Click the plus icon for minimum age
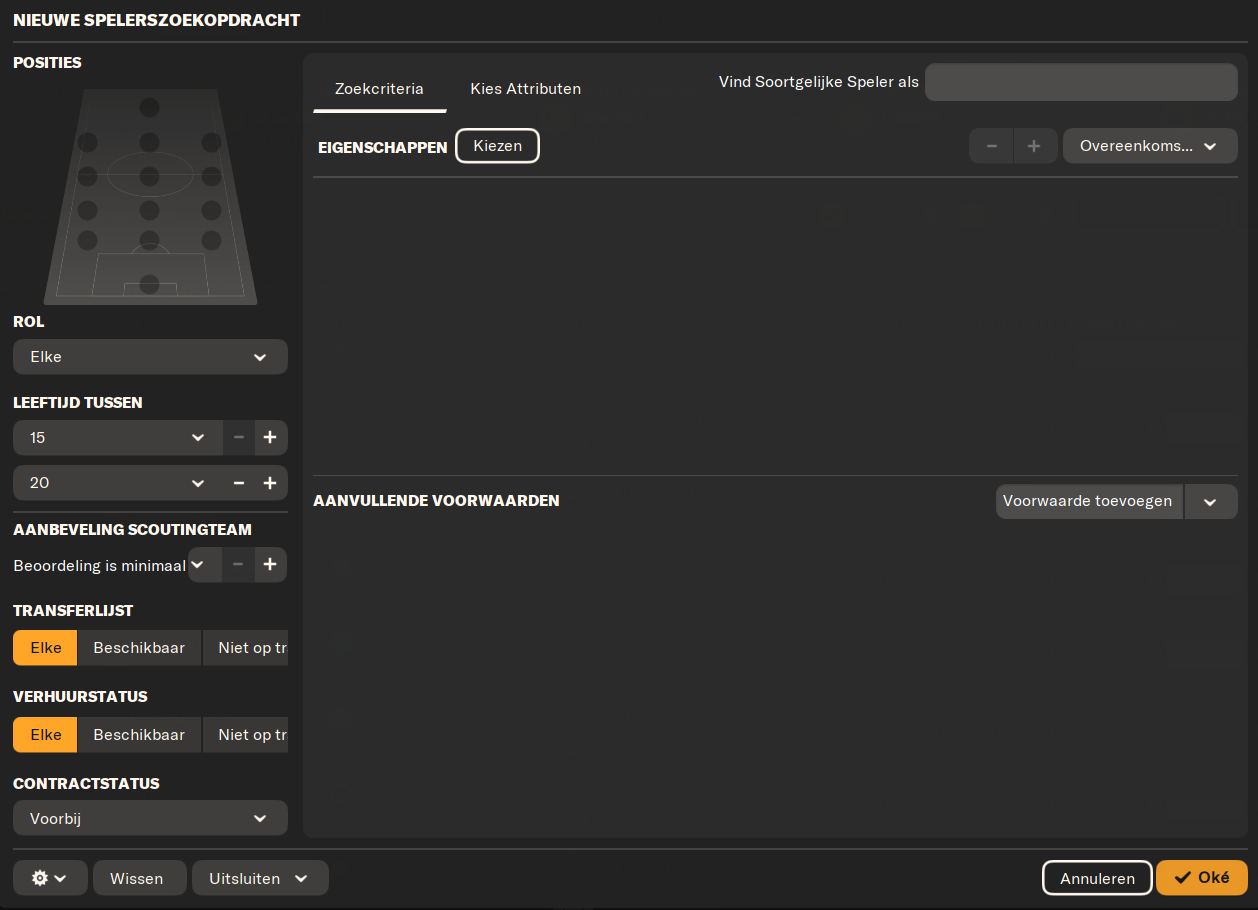The image size is (1258, 910). (x=270, y=438)
